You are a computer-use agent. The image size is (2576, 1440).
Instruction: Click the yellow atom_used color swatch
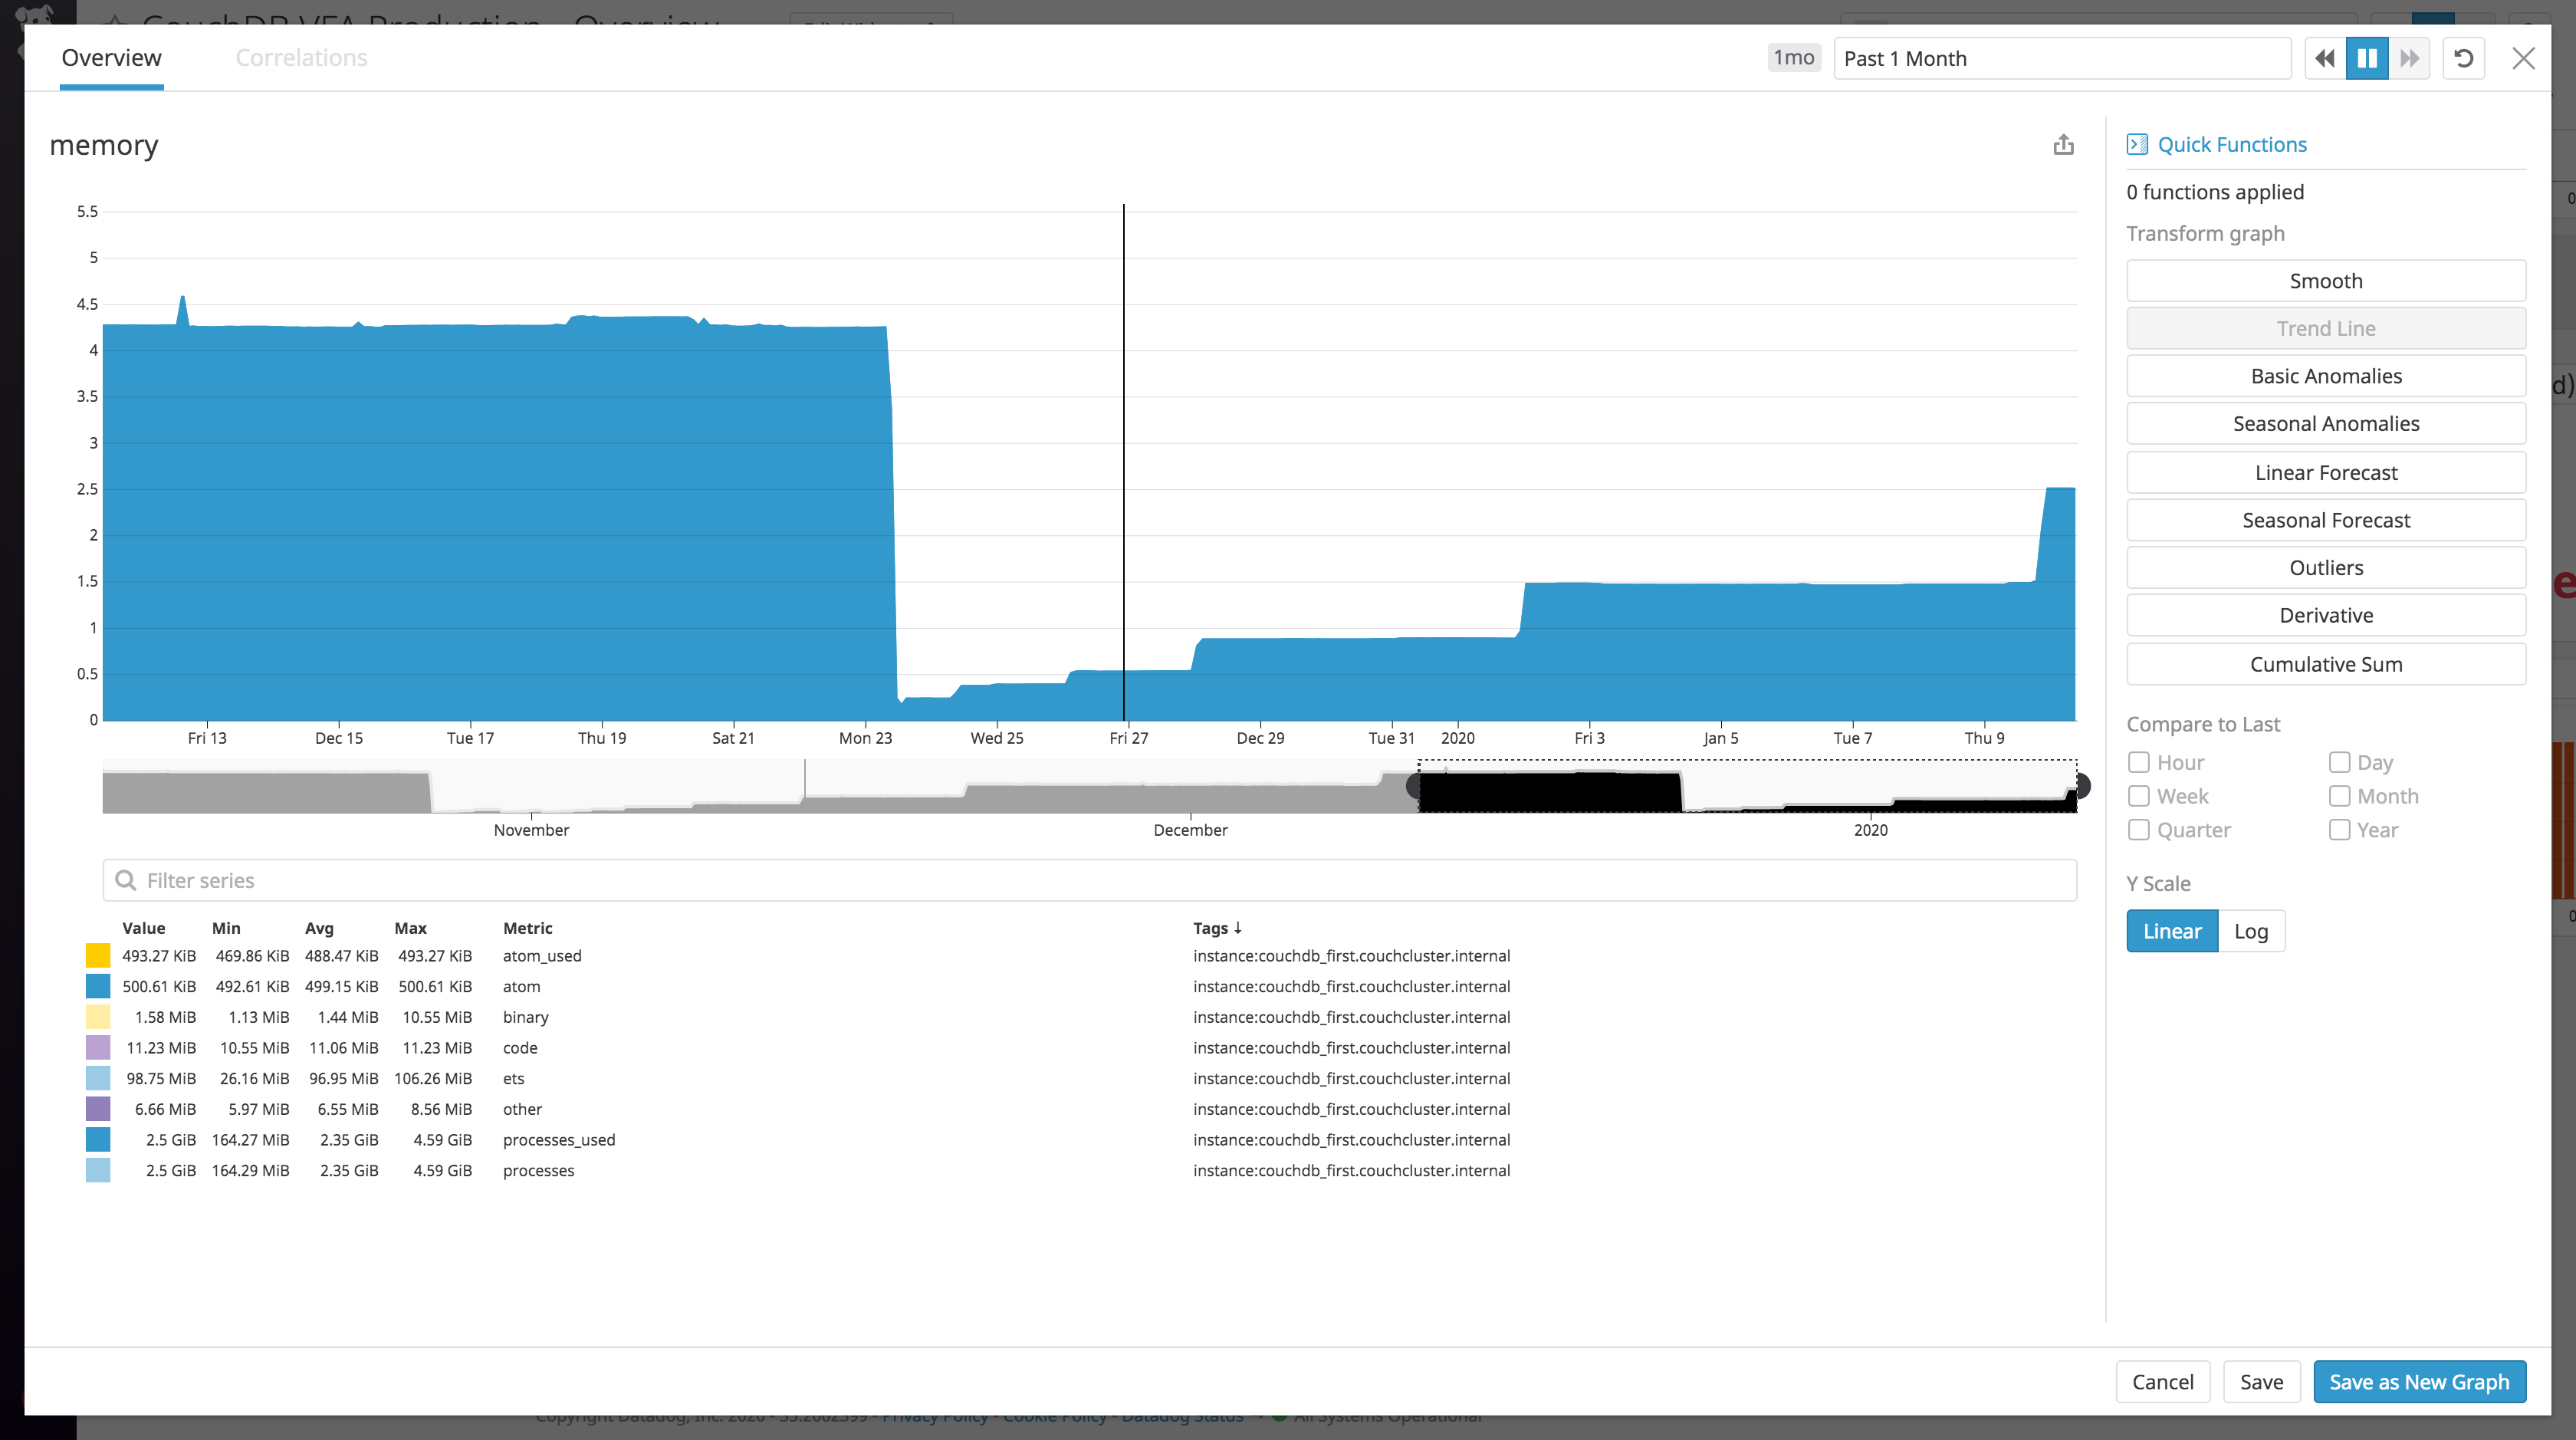coord(97,955)
